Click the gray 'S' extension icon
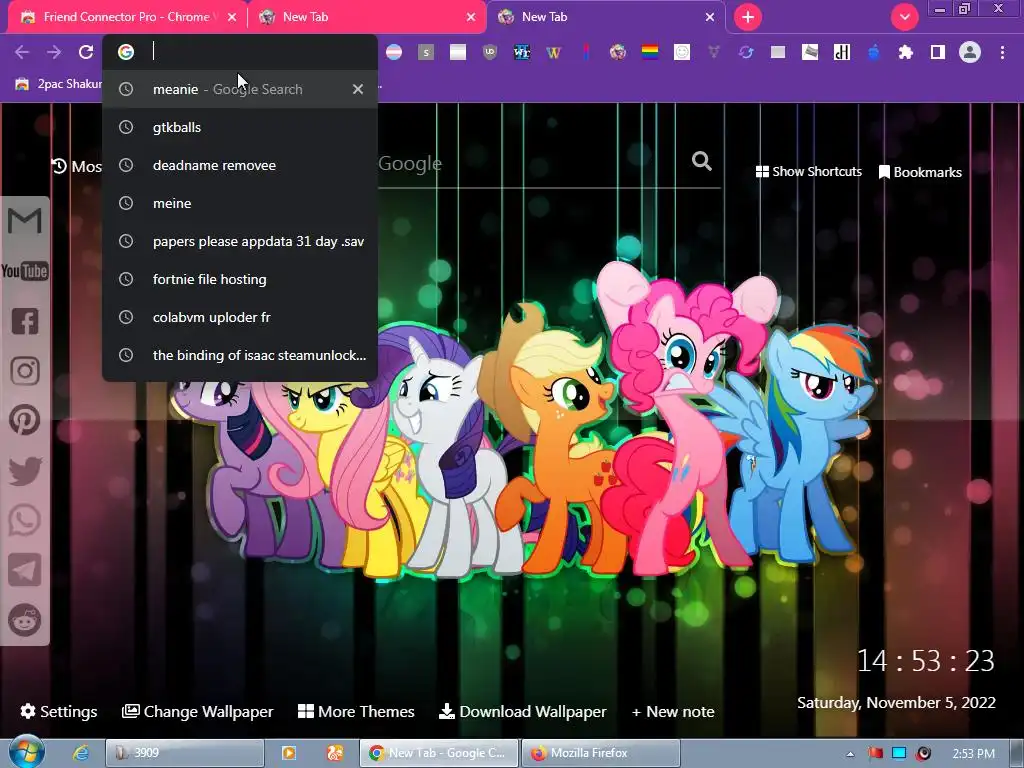Image resolution: width=1024 pixels, height=768 pixels. (x=426, y=52)
